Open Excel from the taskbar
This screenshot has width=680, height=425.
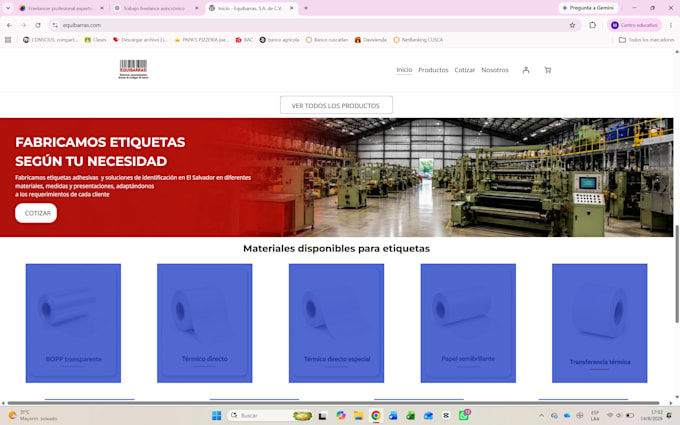pyautogui.click(x=411, y=415)
